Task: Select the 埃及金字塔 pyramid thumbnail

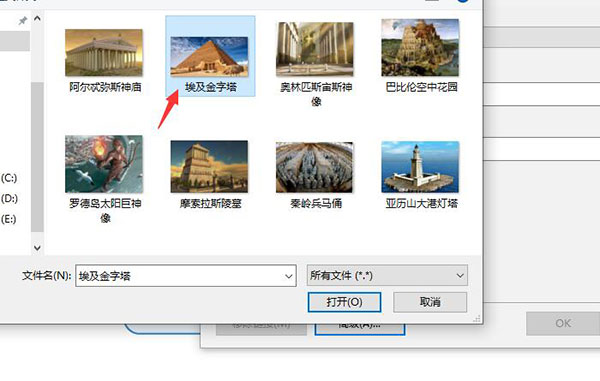Action: tap(209, 56)
